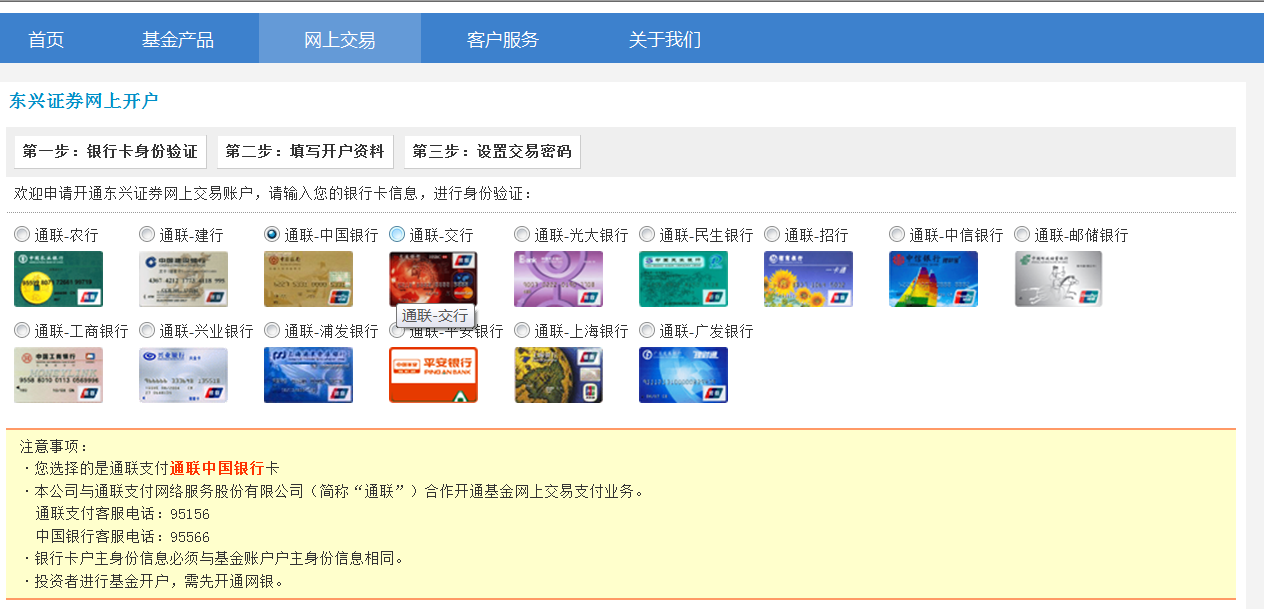The width and height of the screenshot is (1264, 609).
Task: Open the 关于我们 navigation tab
Action: point(664,39)
